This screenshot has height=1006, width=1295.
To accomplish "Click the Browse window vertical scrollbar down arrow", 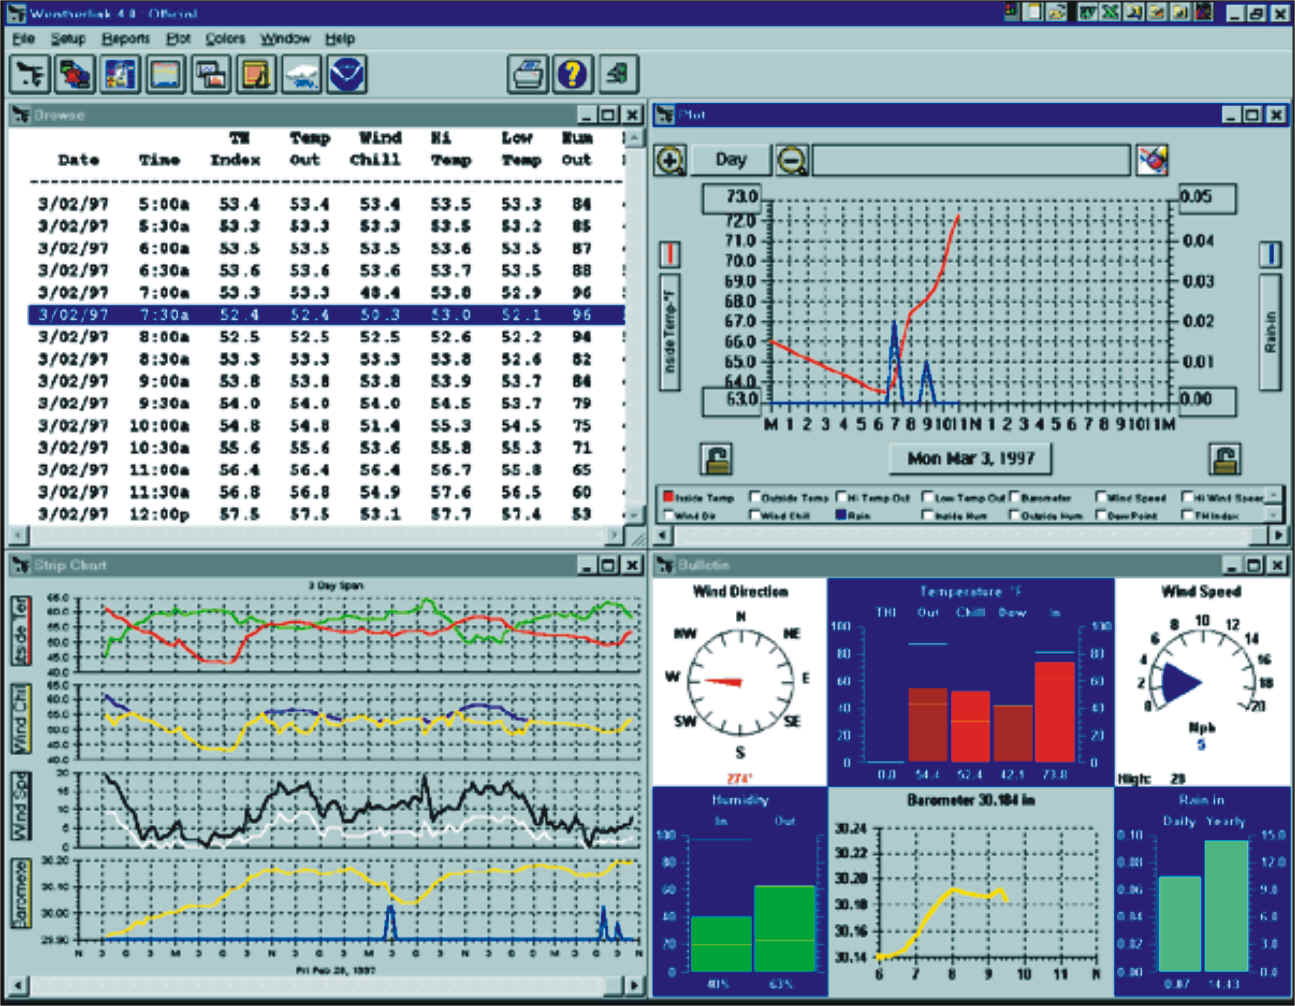I will coord(633,515).
